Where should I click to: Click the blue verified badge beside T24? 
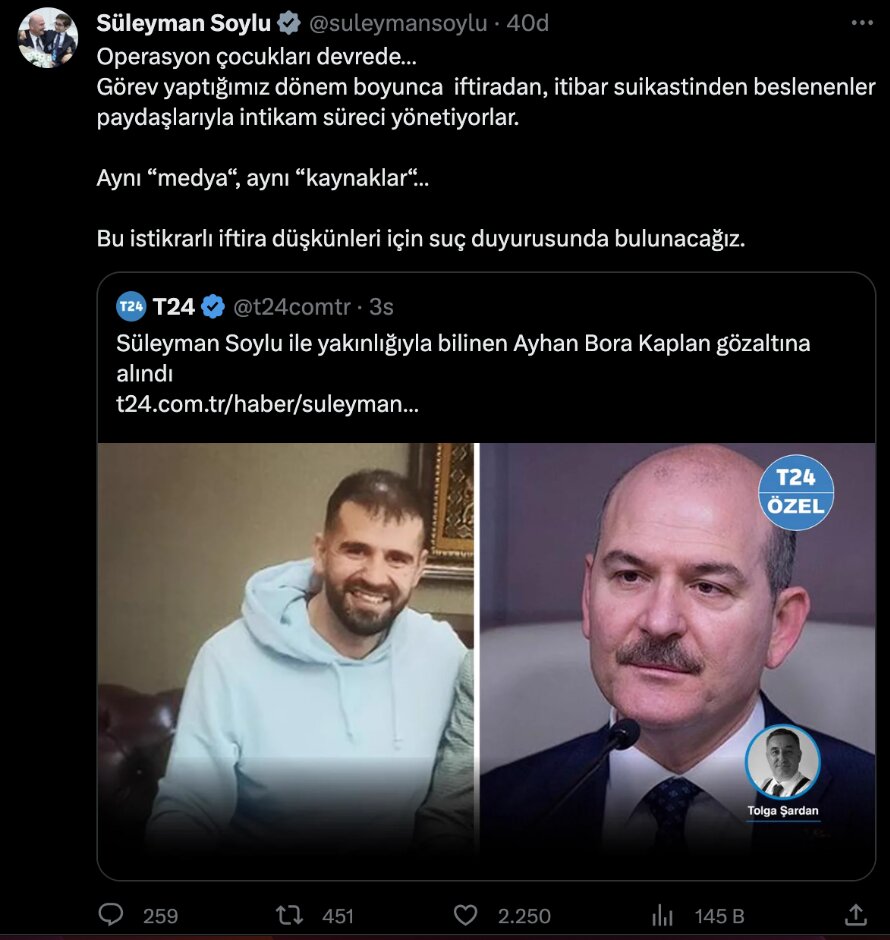point(213,305)
